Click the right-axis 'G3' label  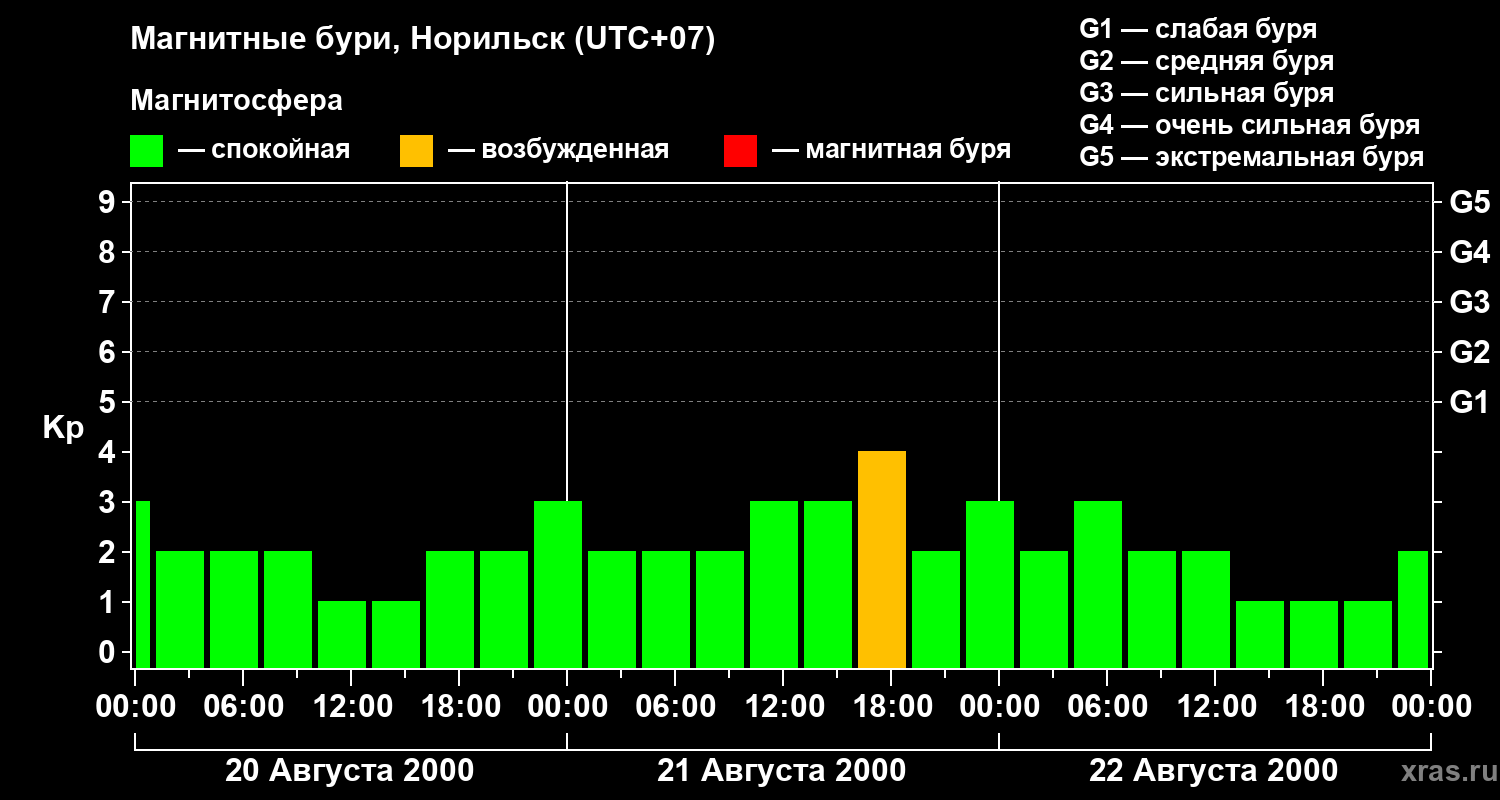[1470, 302]
